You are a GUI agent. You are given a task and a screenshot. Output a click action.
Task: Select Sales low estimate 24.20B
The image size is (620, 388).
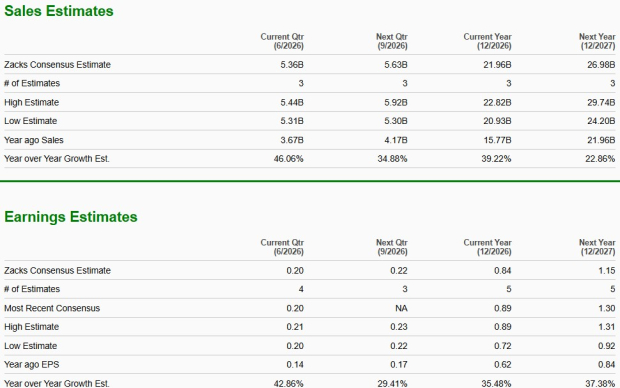[x=601, y=121]
